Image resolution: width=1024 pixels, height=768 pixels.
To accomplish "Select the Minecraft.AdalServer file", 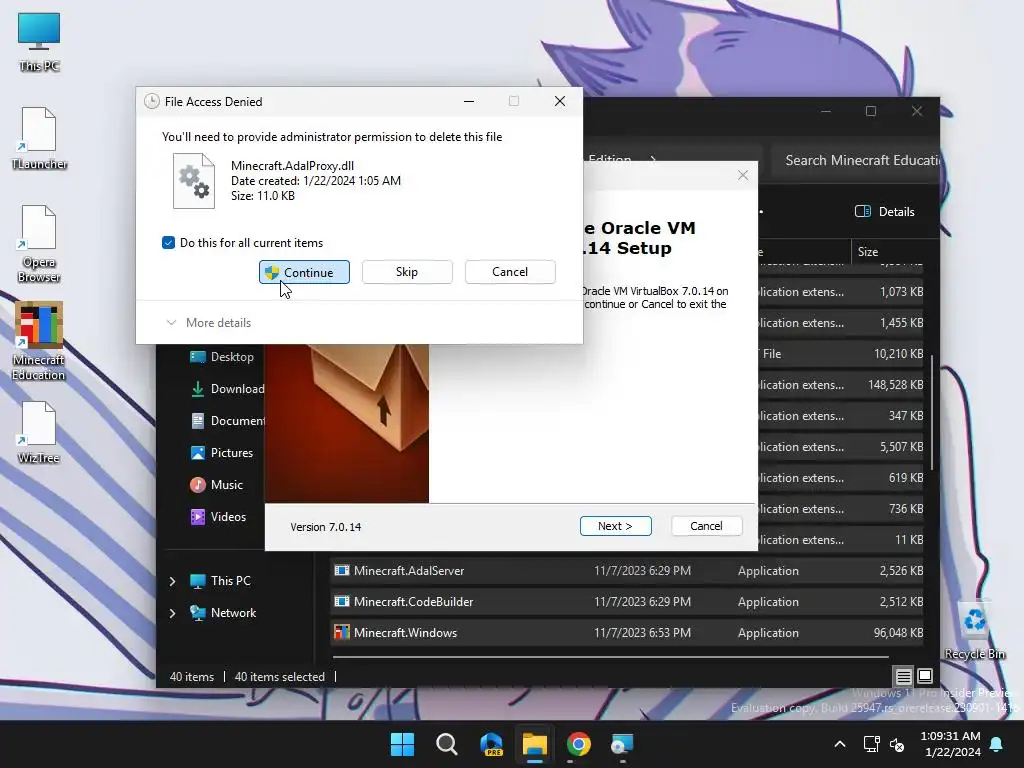I will click(x=627, y=571).
